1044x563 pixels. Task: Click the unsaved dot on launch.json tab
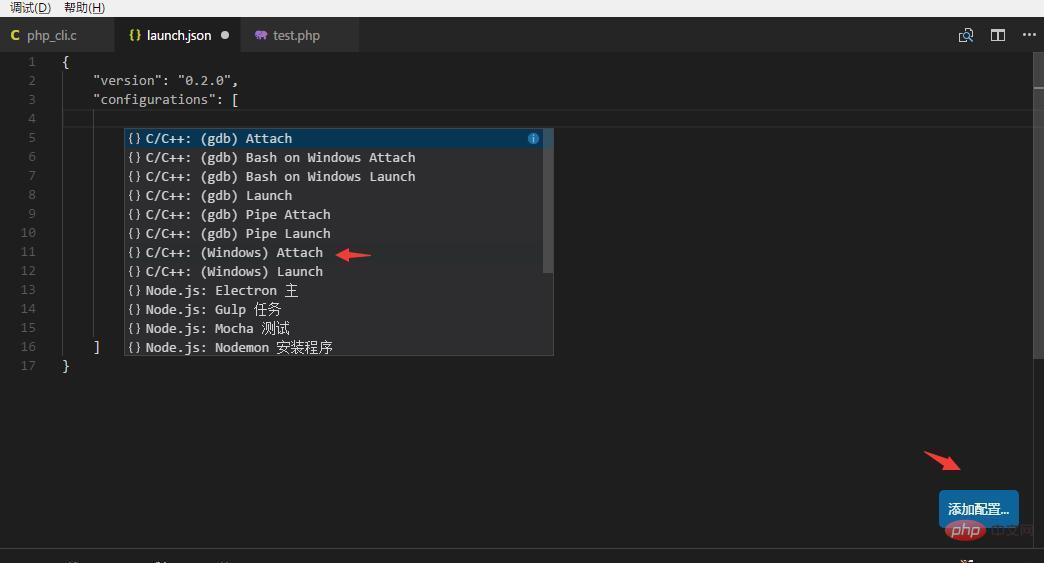(x=225, y=35)
